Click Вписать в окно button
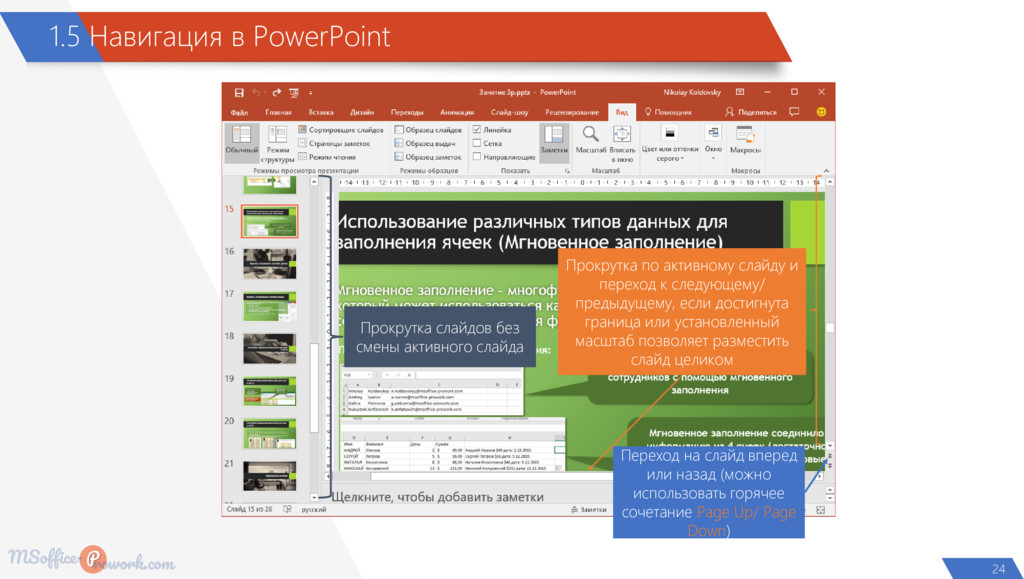This screenshot has height=579, width=1024. click(622, 144)
